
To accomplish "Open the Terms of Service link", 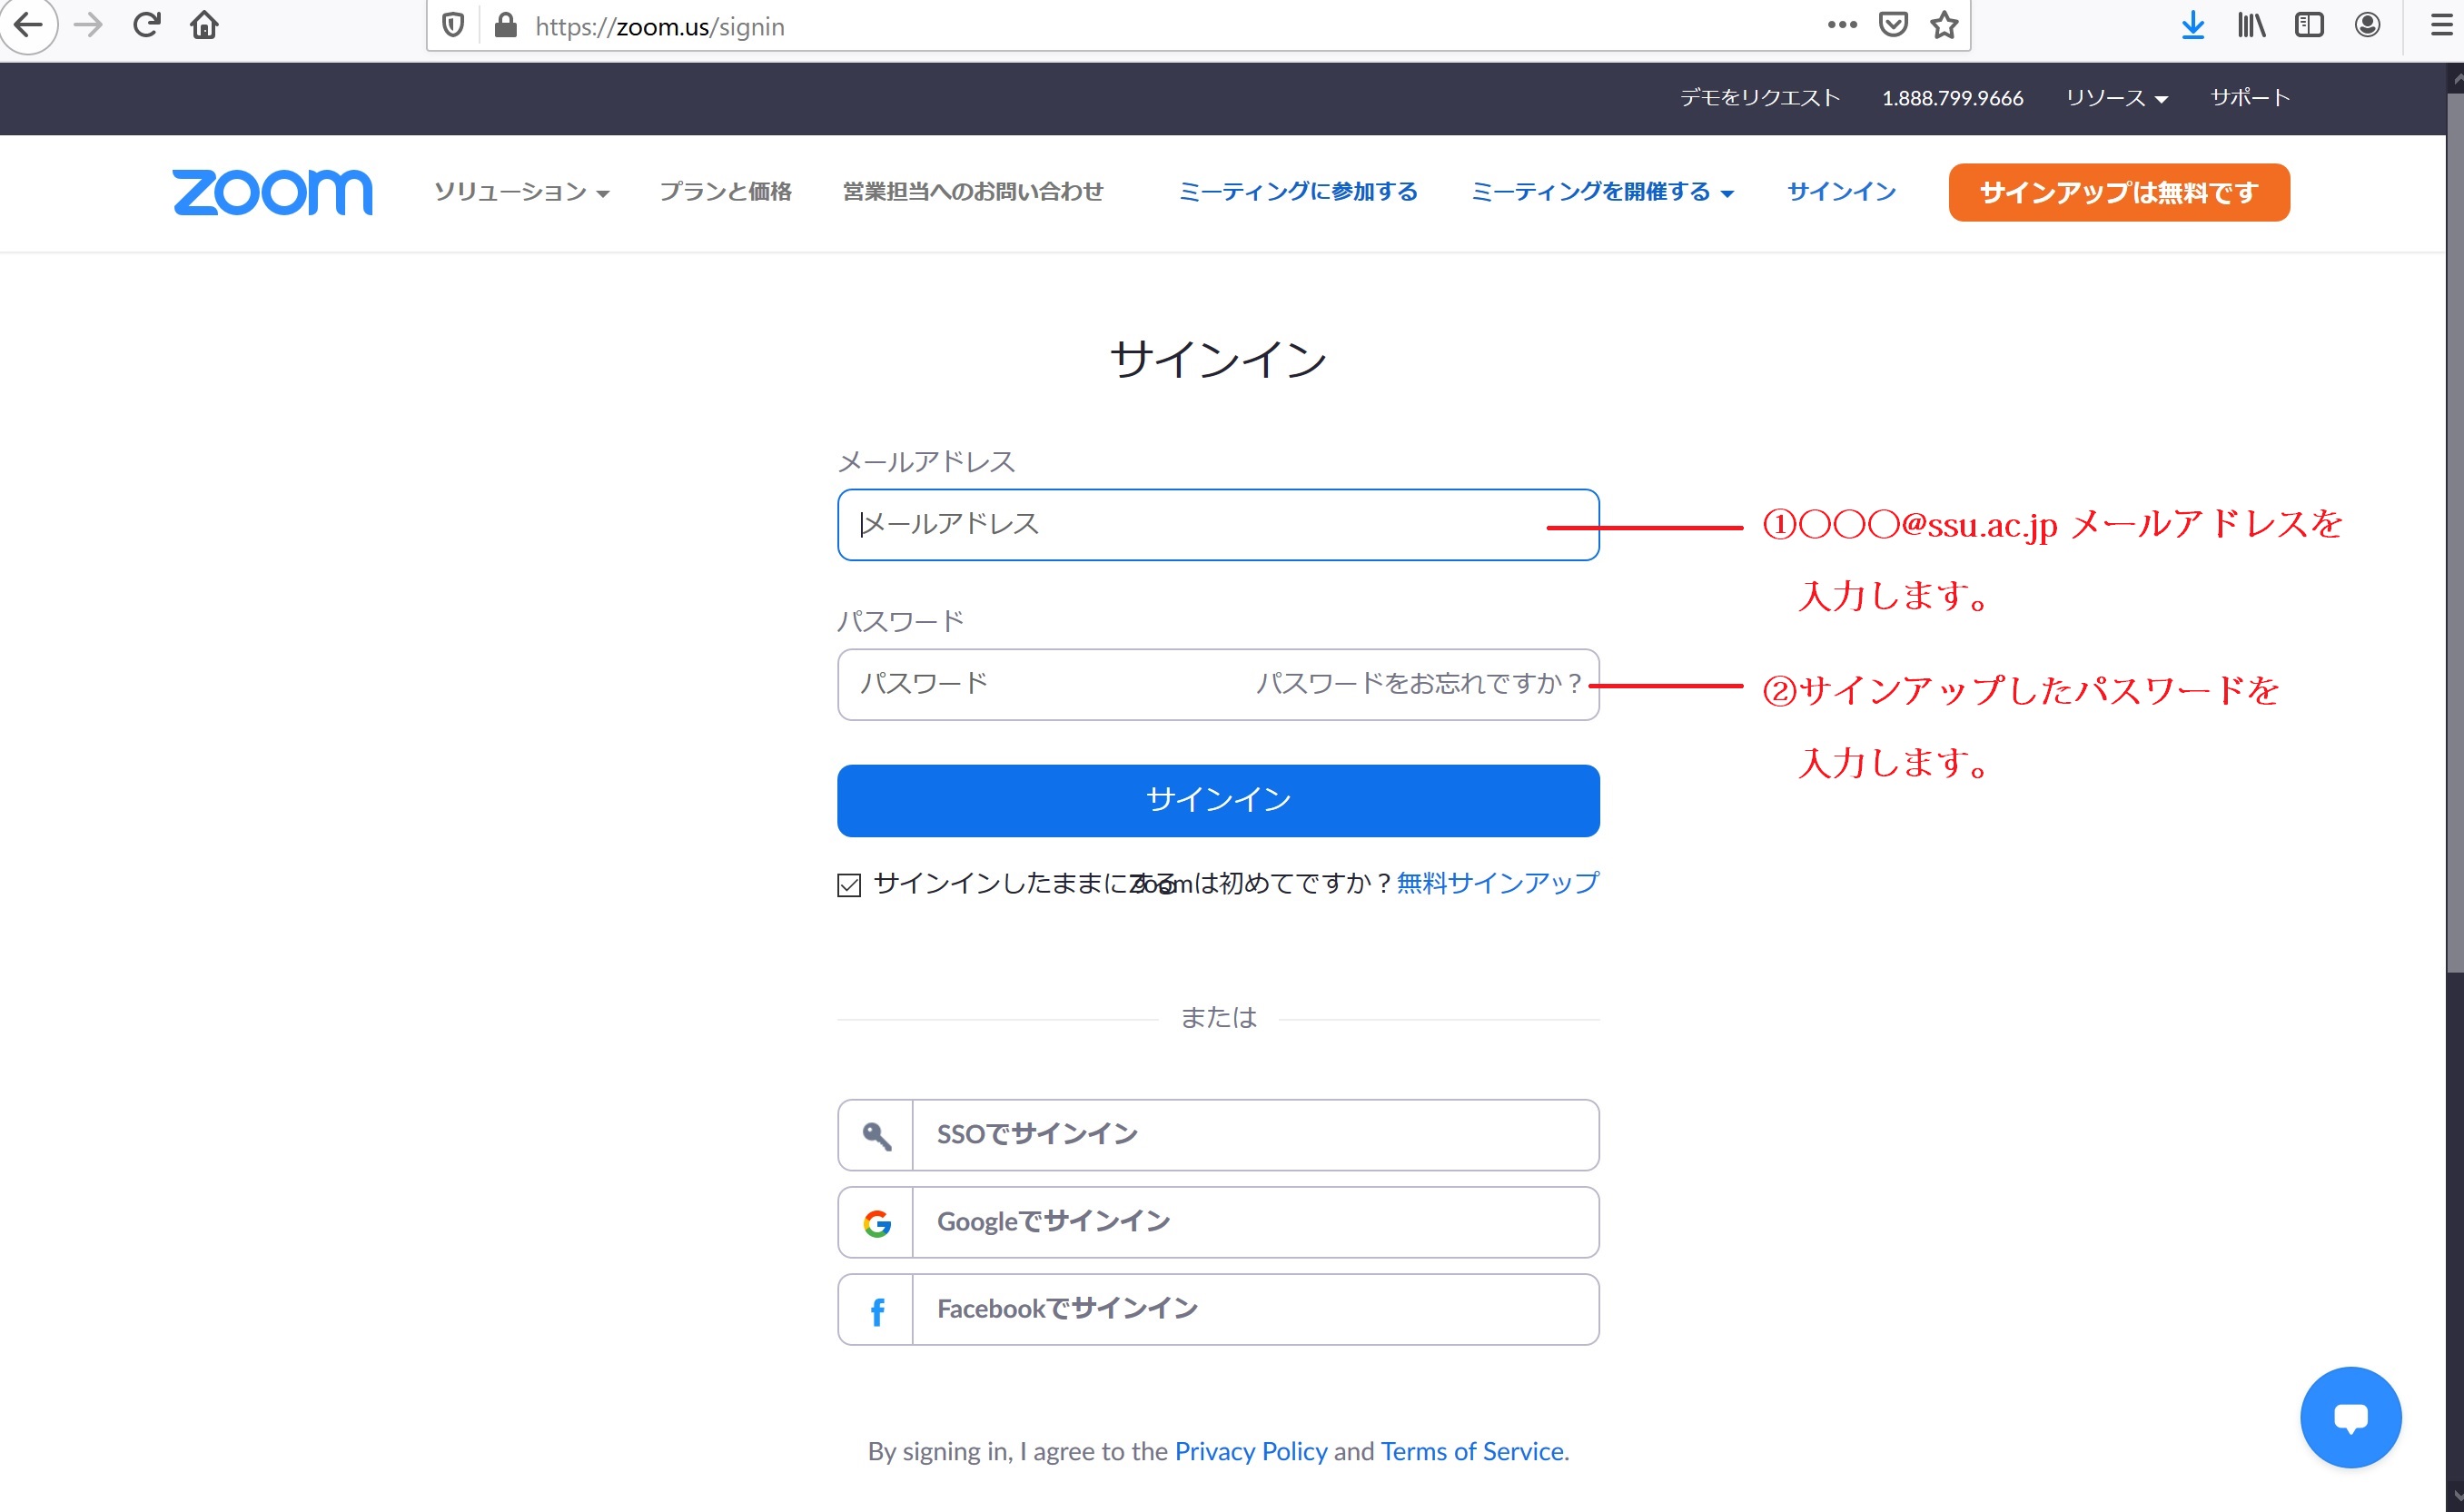I will (x=1472, y=1451).
